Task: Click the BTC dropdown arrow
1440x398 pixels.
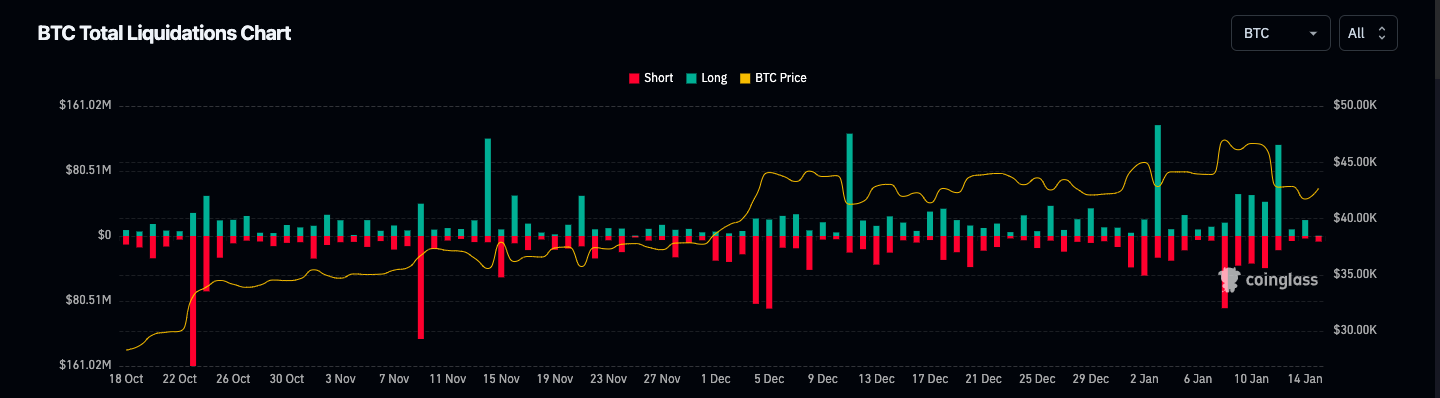Action: (x=1312, y=34)
